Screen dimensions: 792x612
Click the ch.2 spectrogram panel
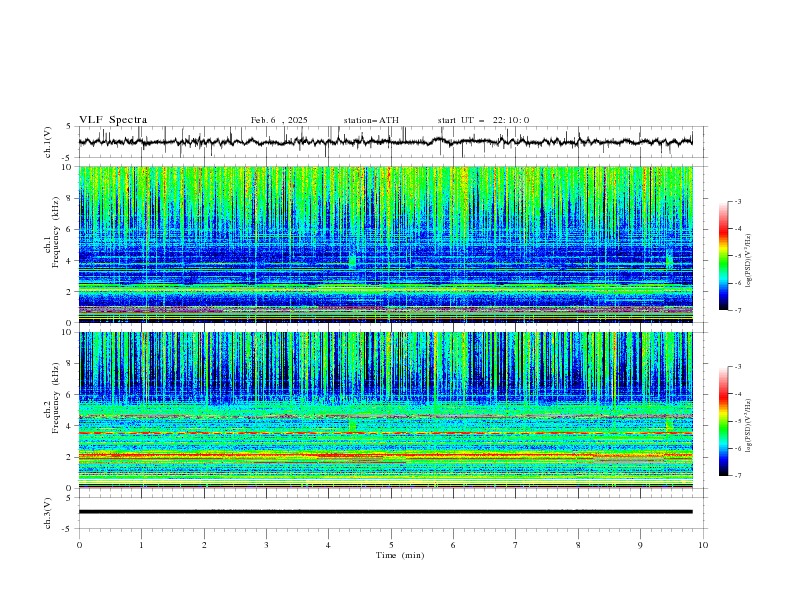386,410
